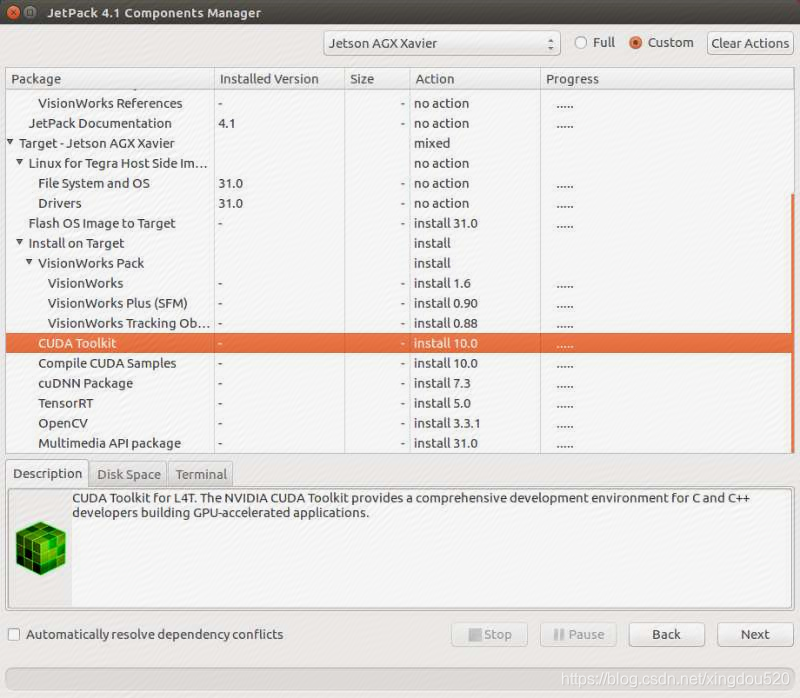Select the Multimedia API package row
800x698 pixels.
tap(398, 443)
